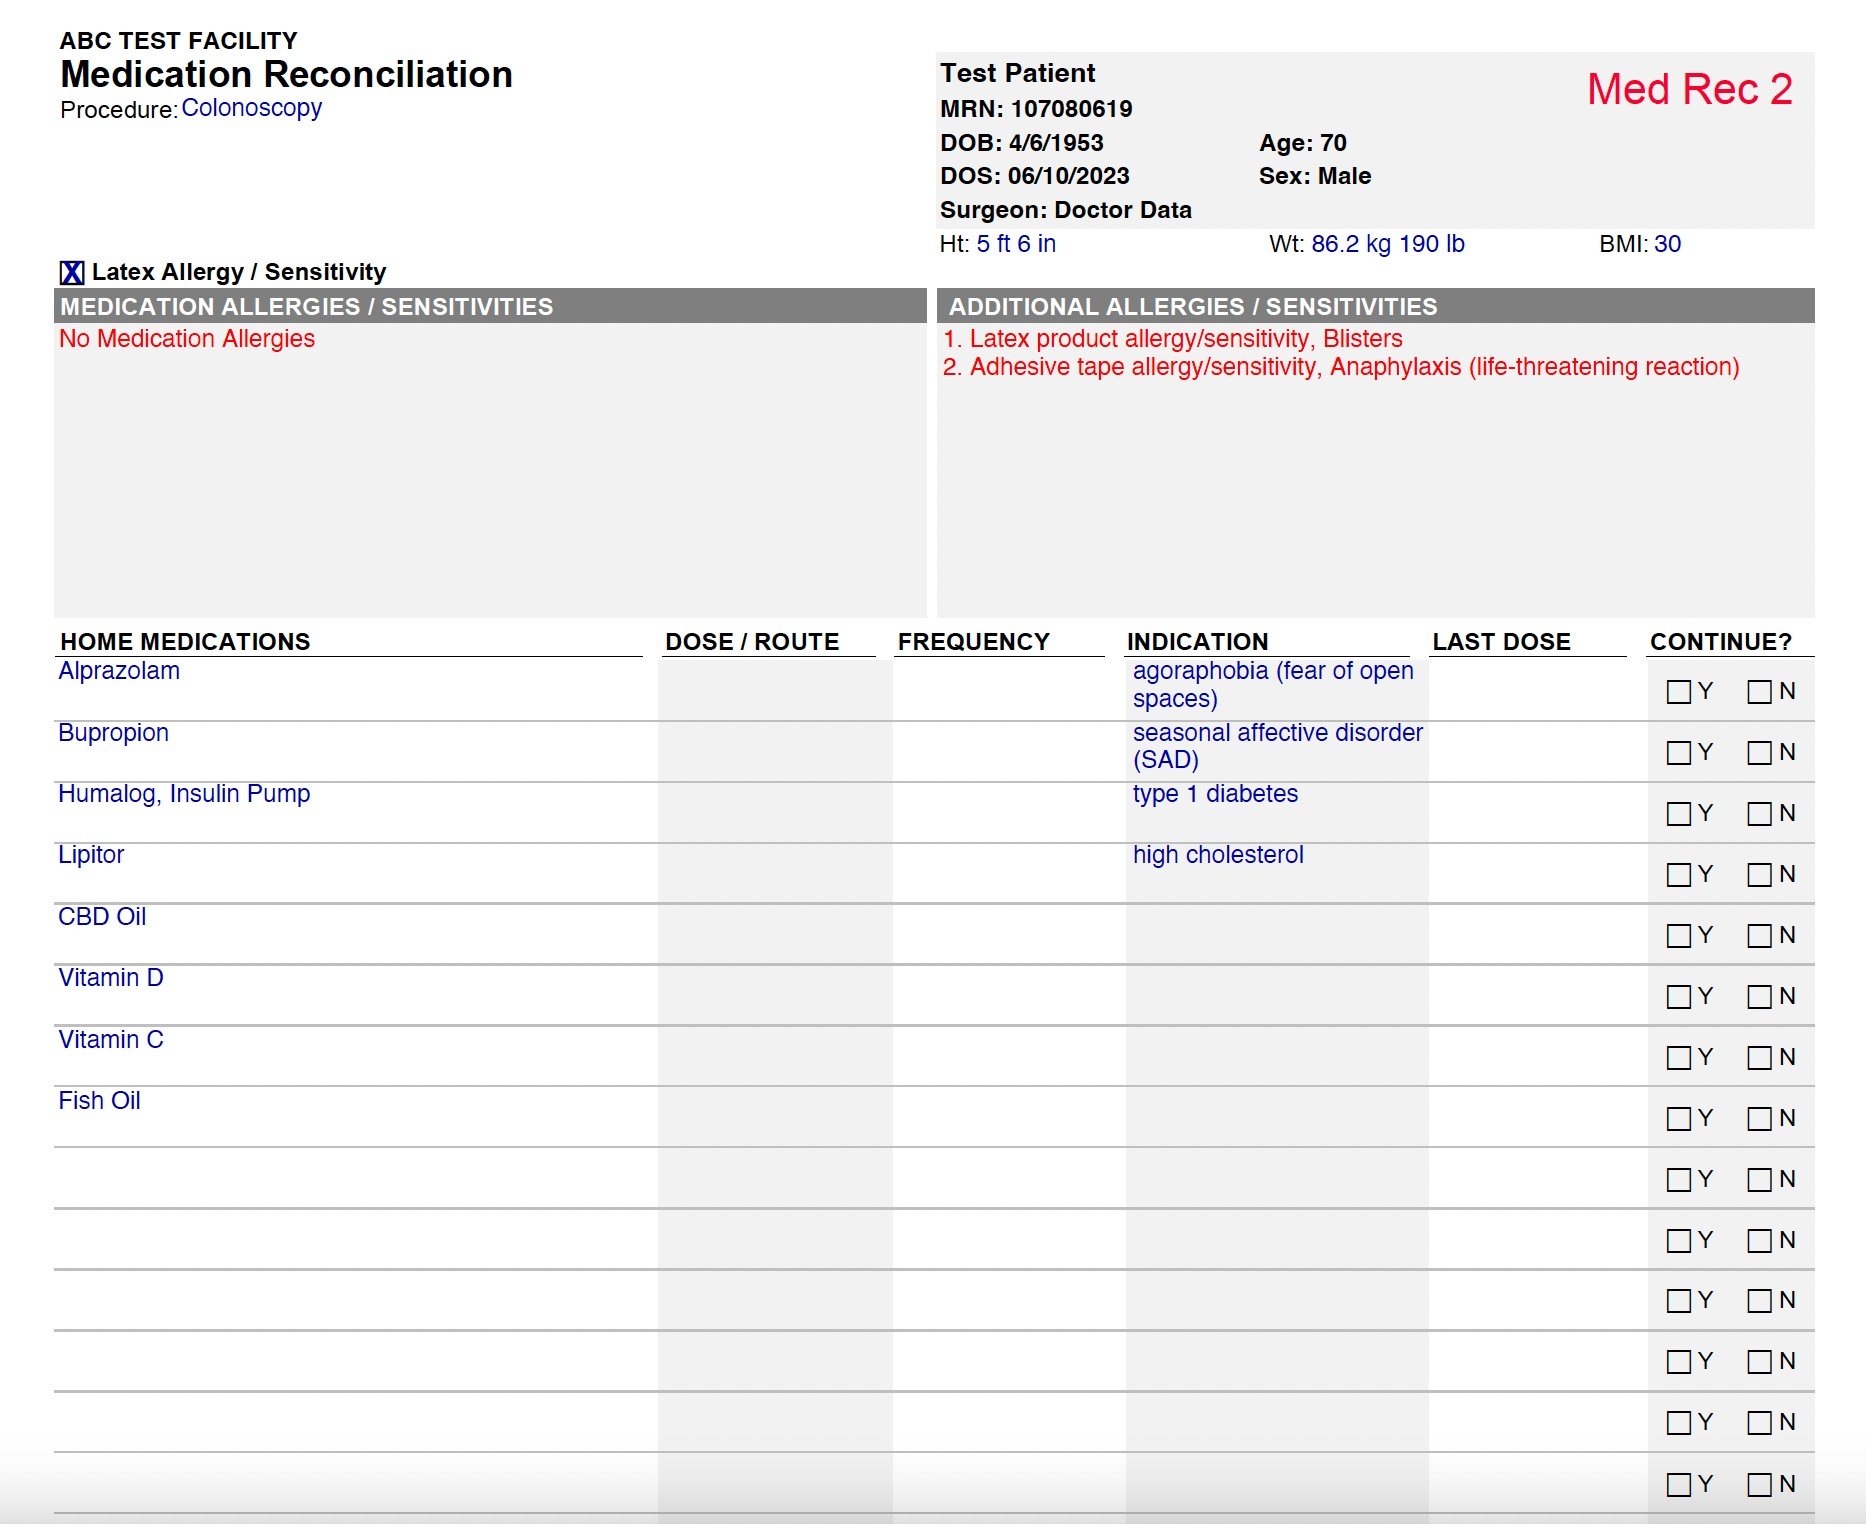
Task: Check N for Lipitor
Action: [1759, 874]
